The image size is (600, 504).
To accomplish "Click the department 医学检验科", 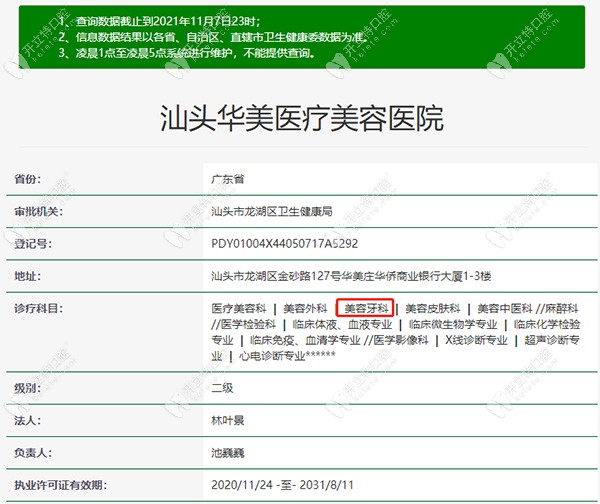I will 248,325.
